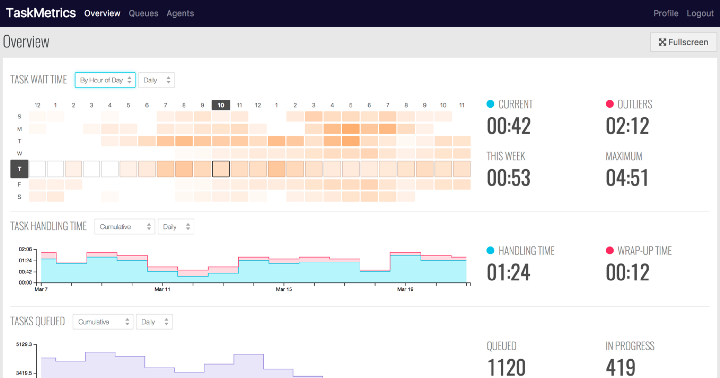The height and width of the screenshot is (378, 720).
Task: Click the top y-axis label 02:06
Action: 25,249
